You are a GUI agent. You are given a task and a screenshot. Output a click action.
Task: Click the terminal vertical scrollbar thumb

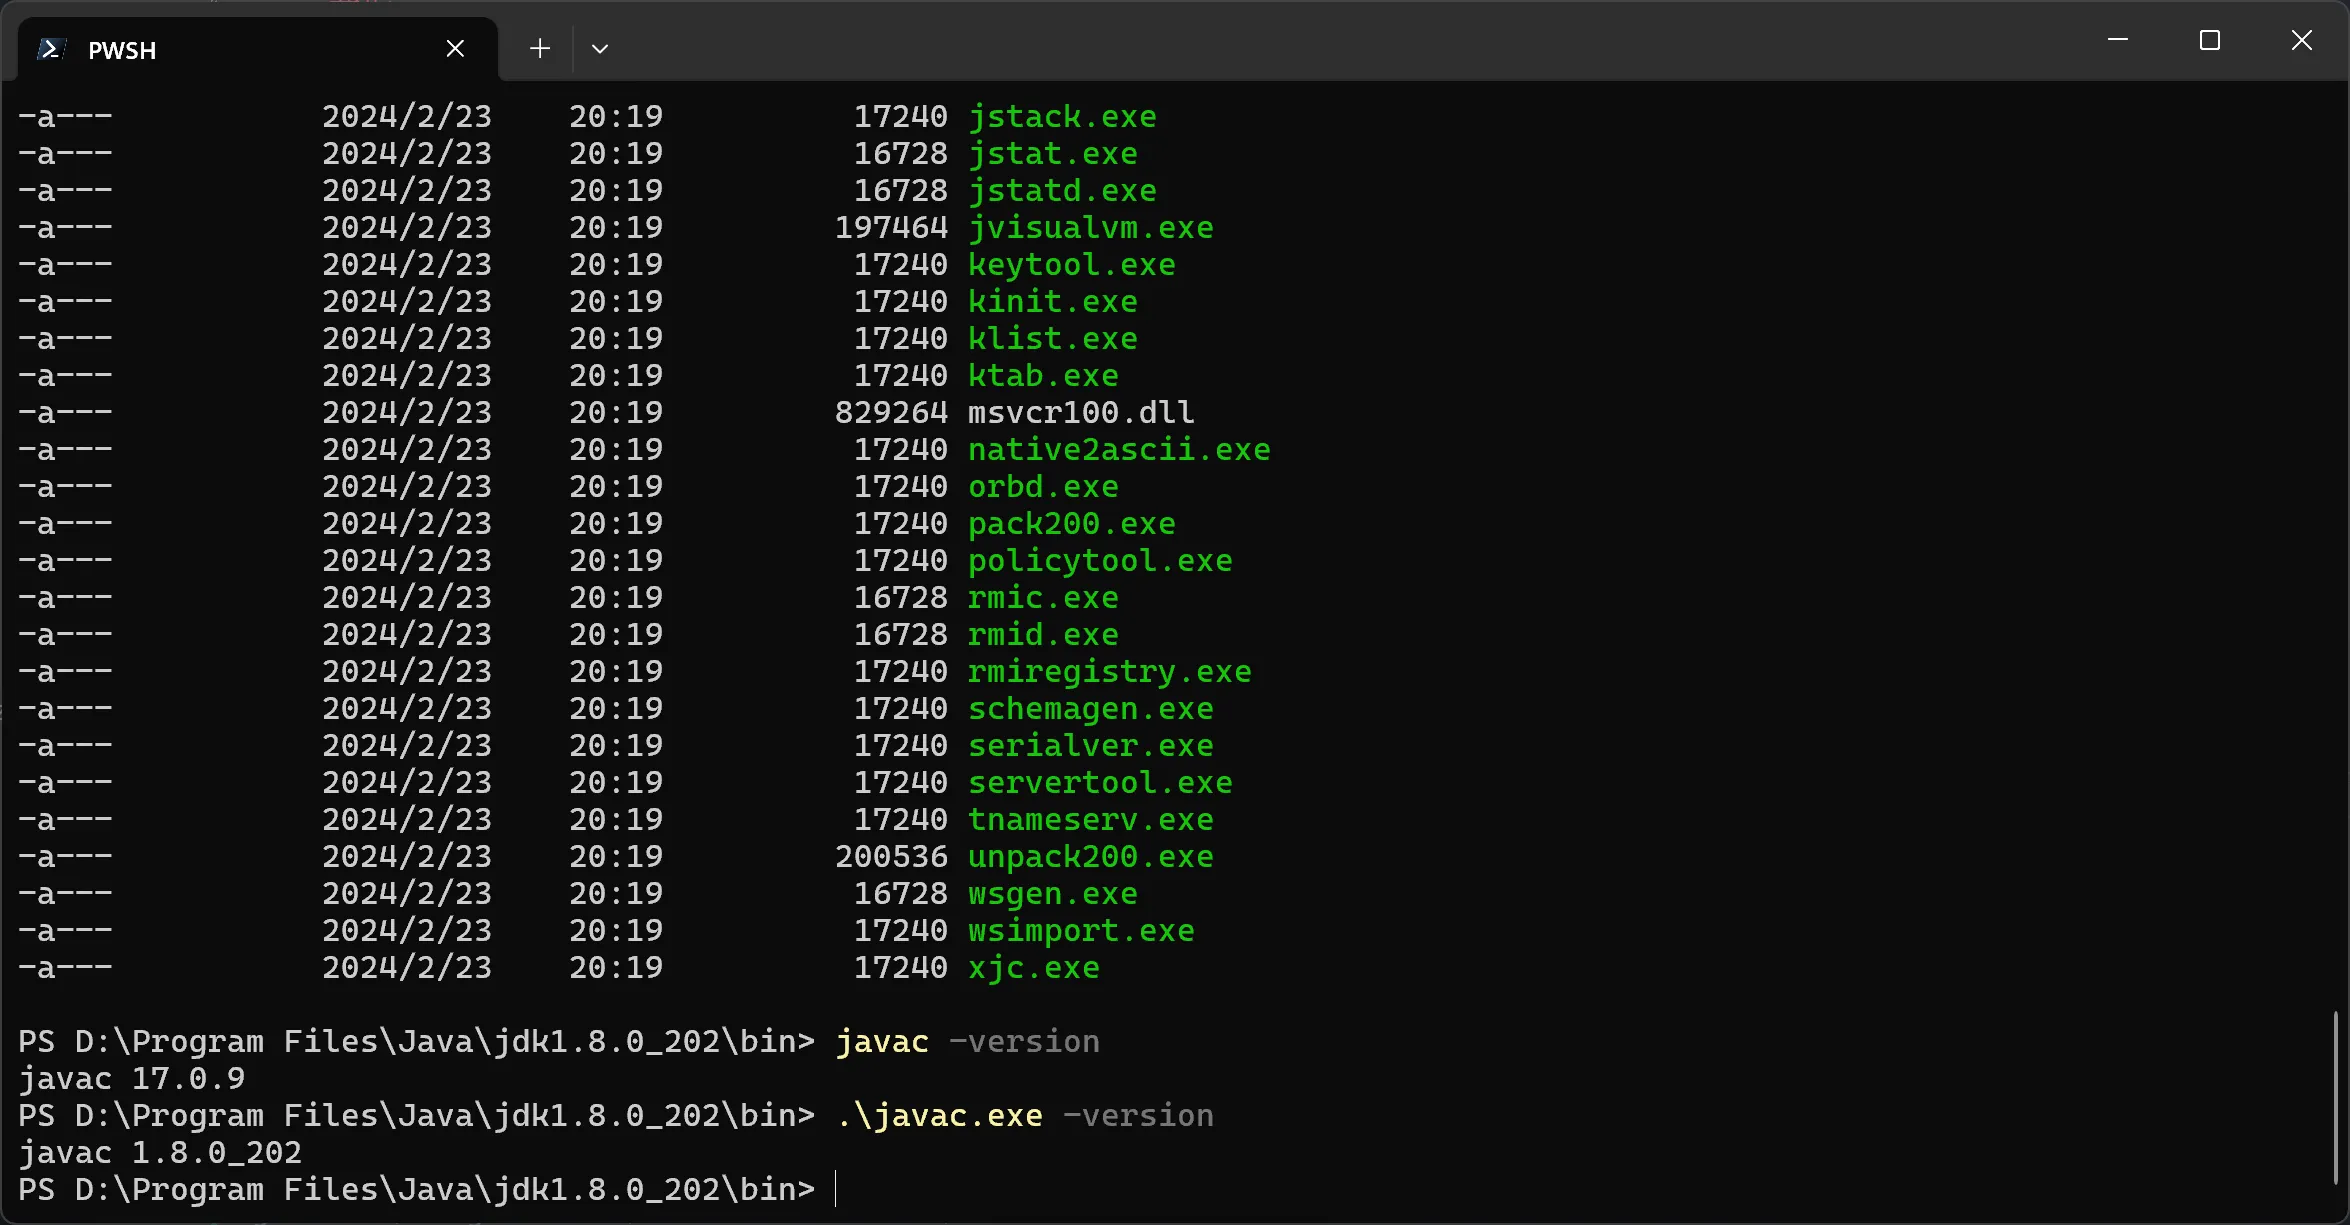pyautogui.click(x=2335, y=1097)
